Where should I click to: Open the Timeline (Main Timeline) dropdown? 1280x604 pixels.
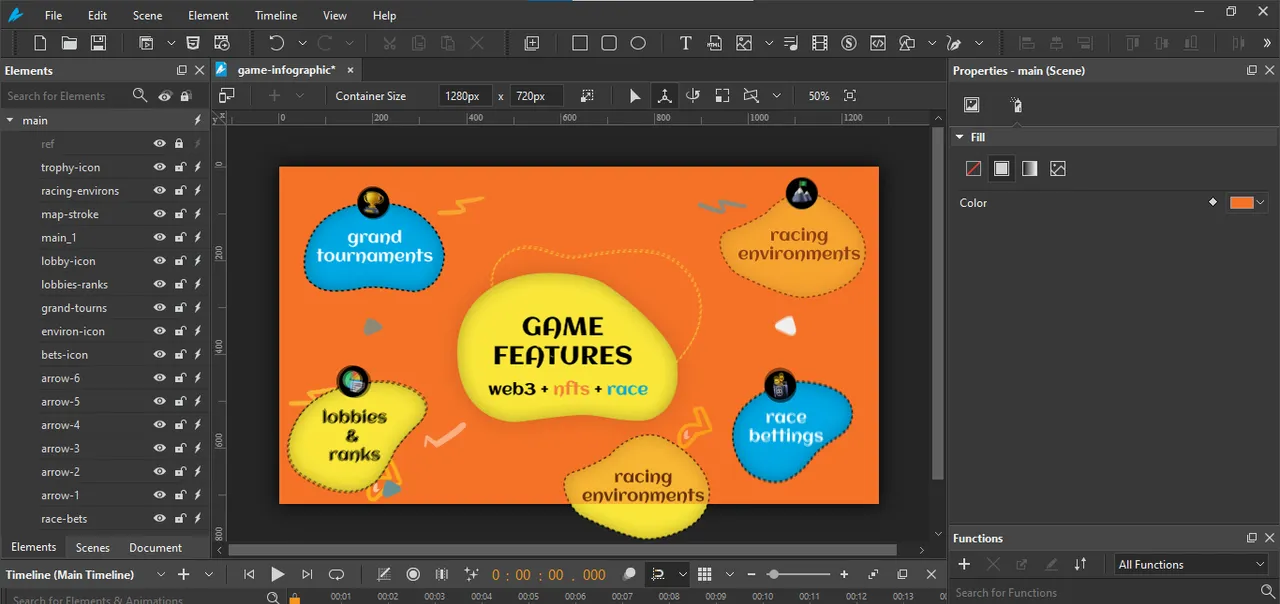coord(161,574)
